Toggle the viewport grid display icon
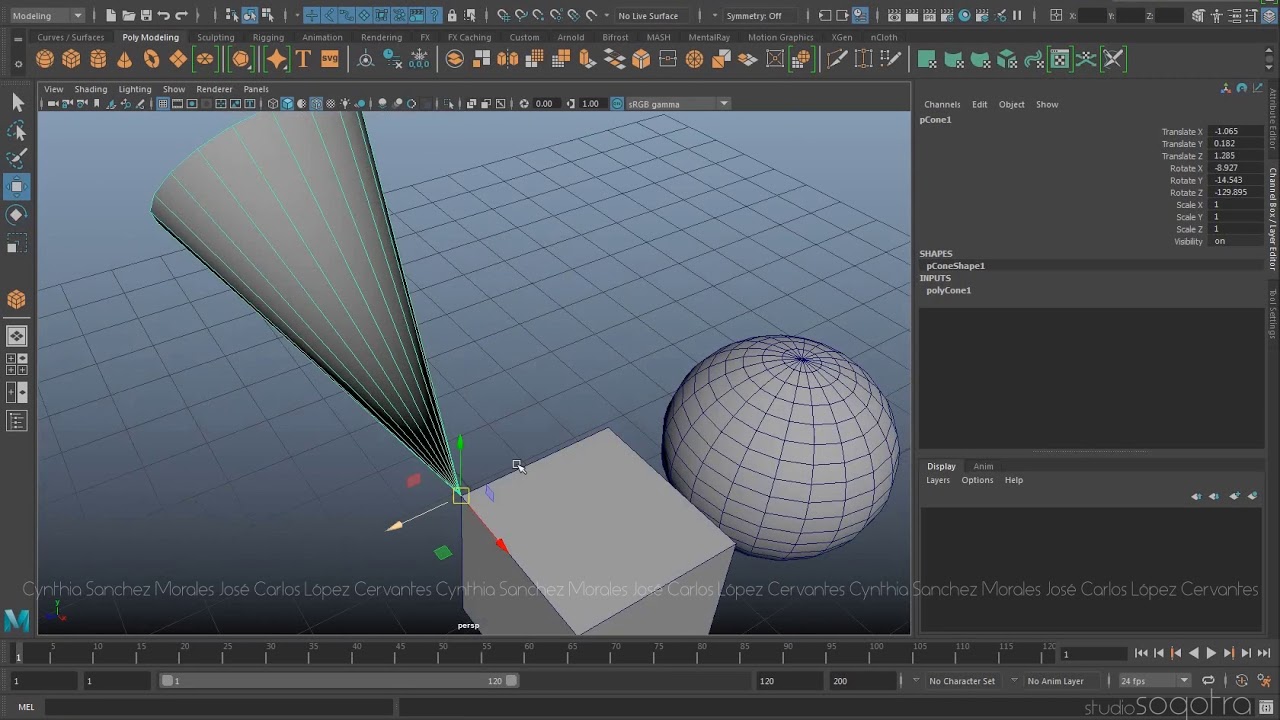 pos(163,104)
